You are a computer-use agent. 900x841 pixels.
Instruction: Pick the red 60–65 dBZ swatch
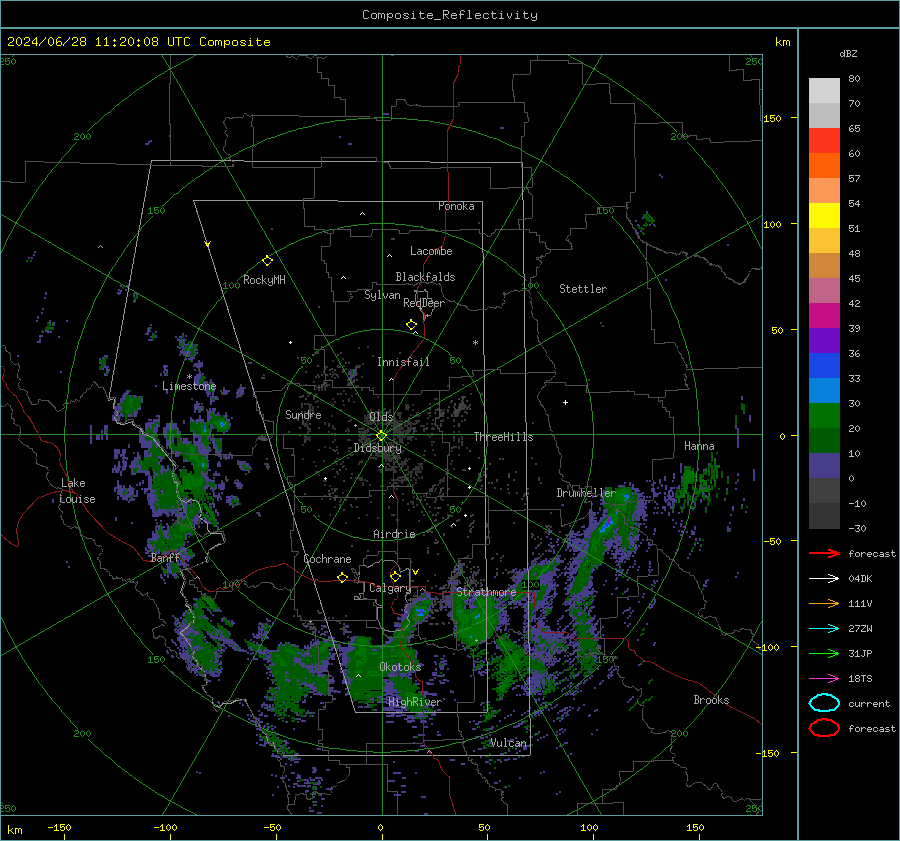click(x=824, y=140)
